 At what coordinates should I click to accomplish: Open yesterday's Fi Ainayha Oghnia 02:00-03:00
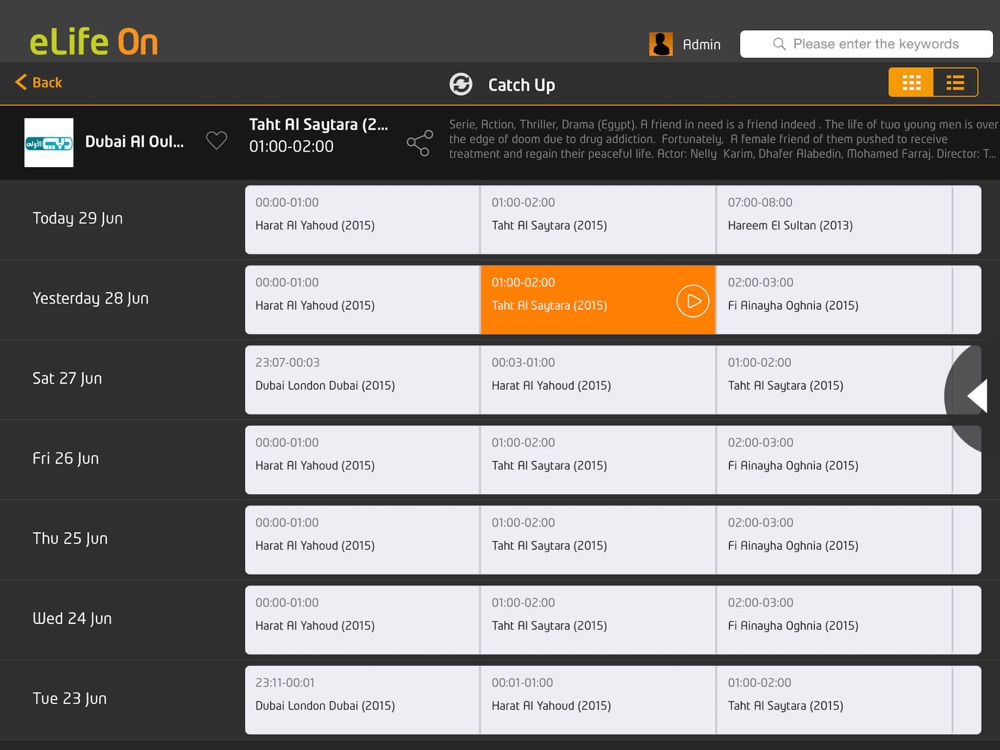(834, 300)
